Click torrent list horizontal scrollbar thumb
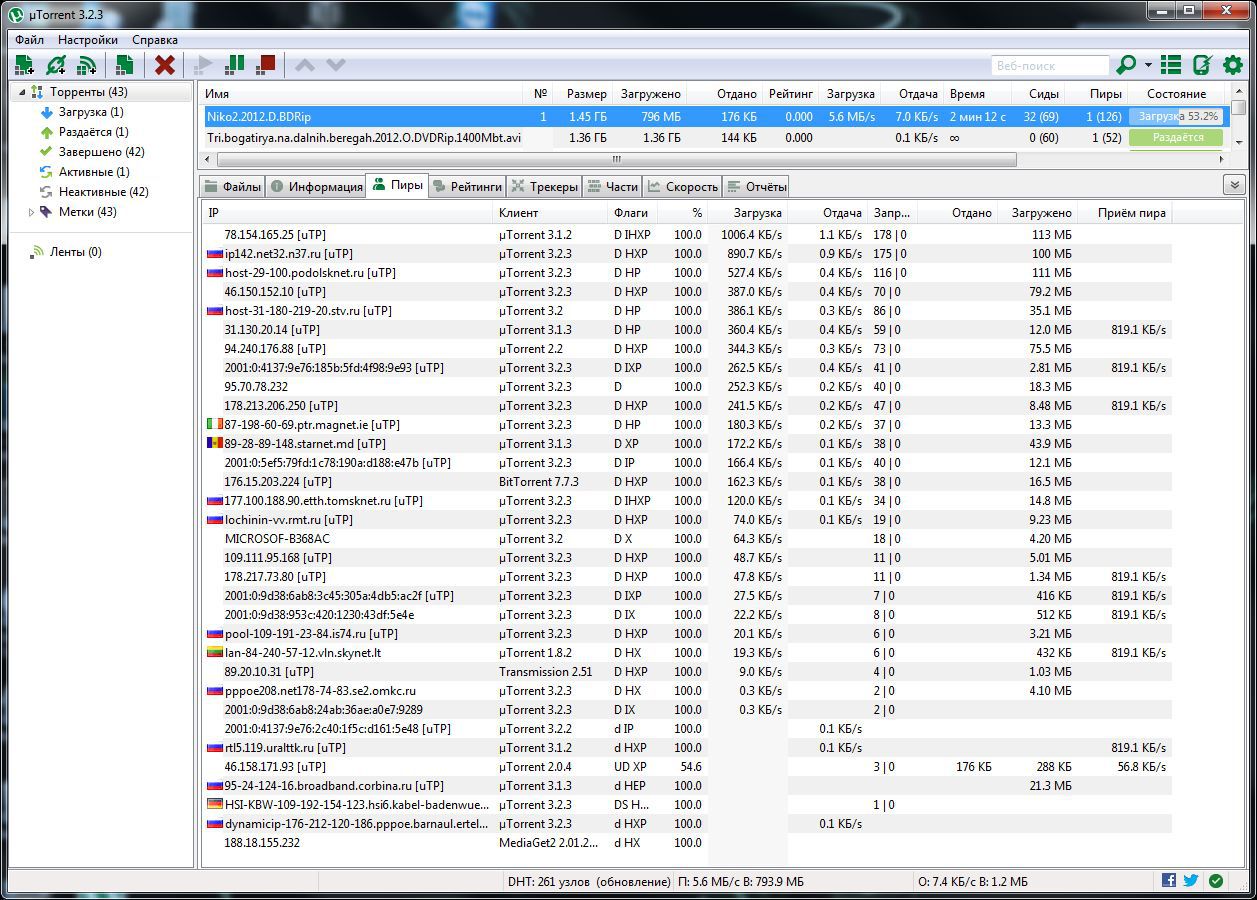Viewport: 1257px width, 900px height. tap(616, 159)
